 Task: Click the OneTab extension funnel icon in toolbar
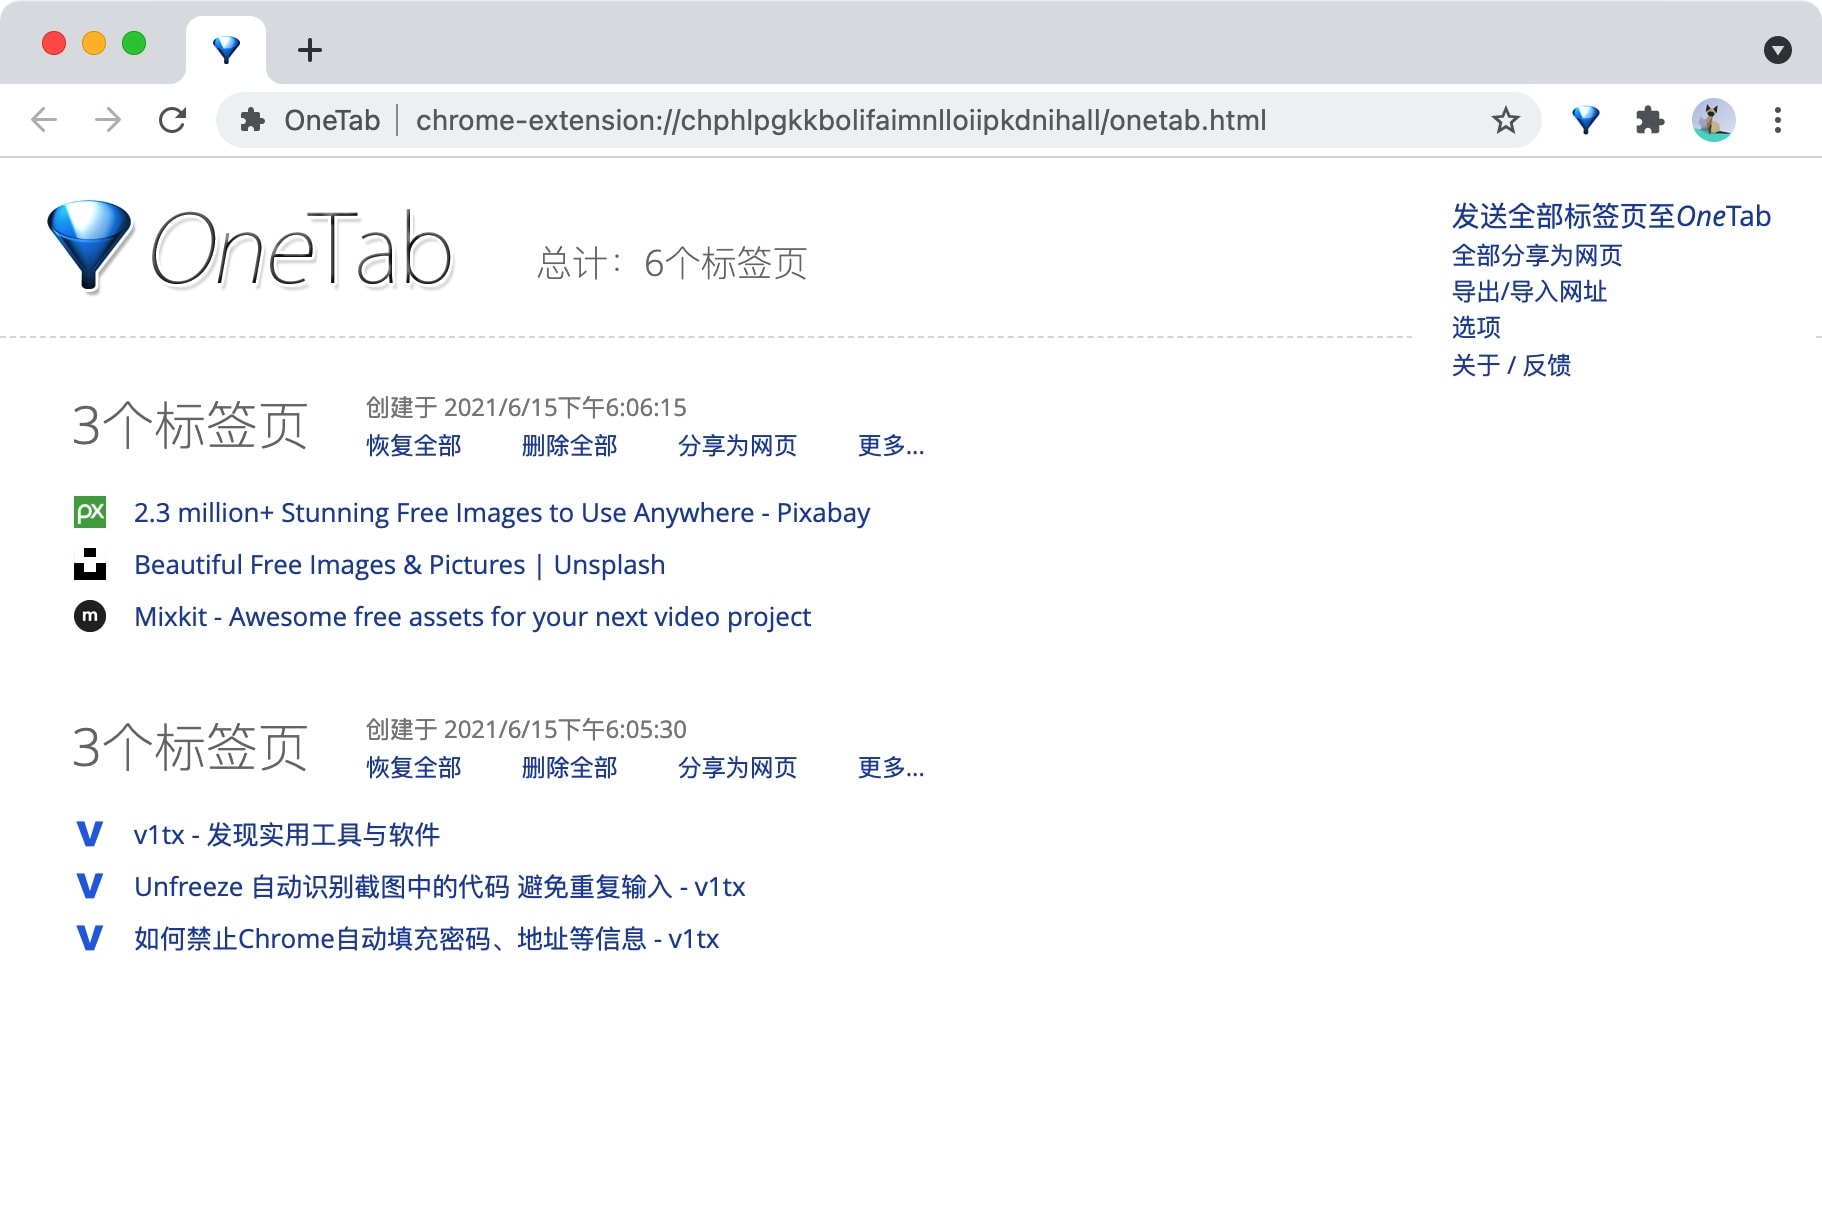click(1585, 121)
